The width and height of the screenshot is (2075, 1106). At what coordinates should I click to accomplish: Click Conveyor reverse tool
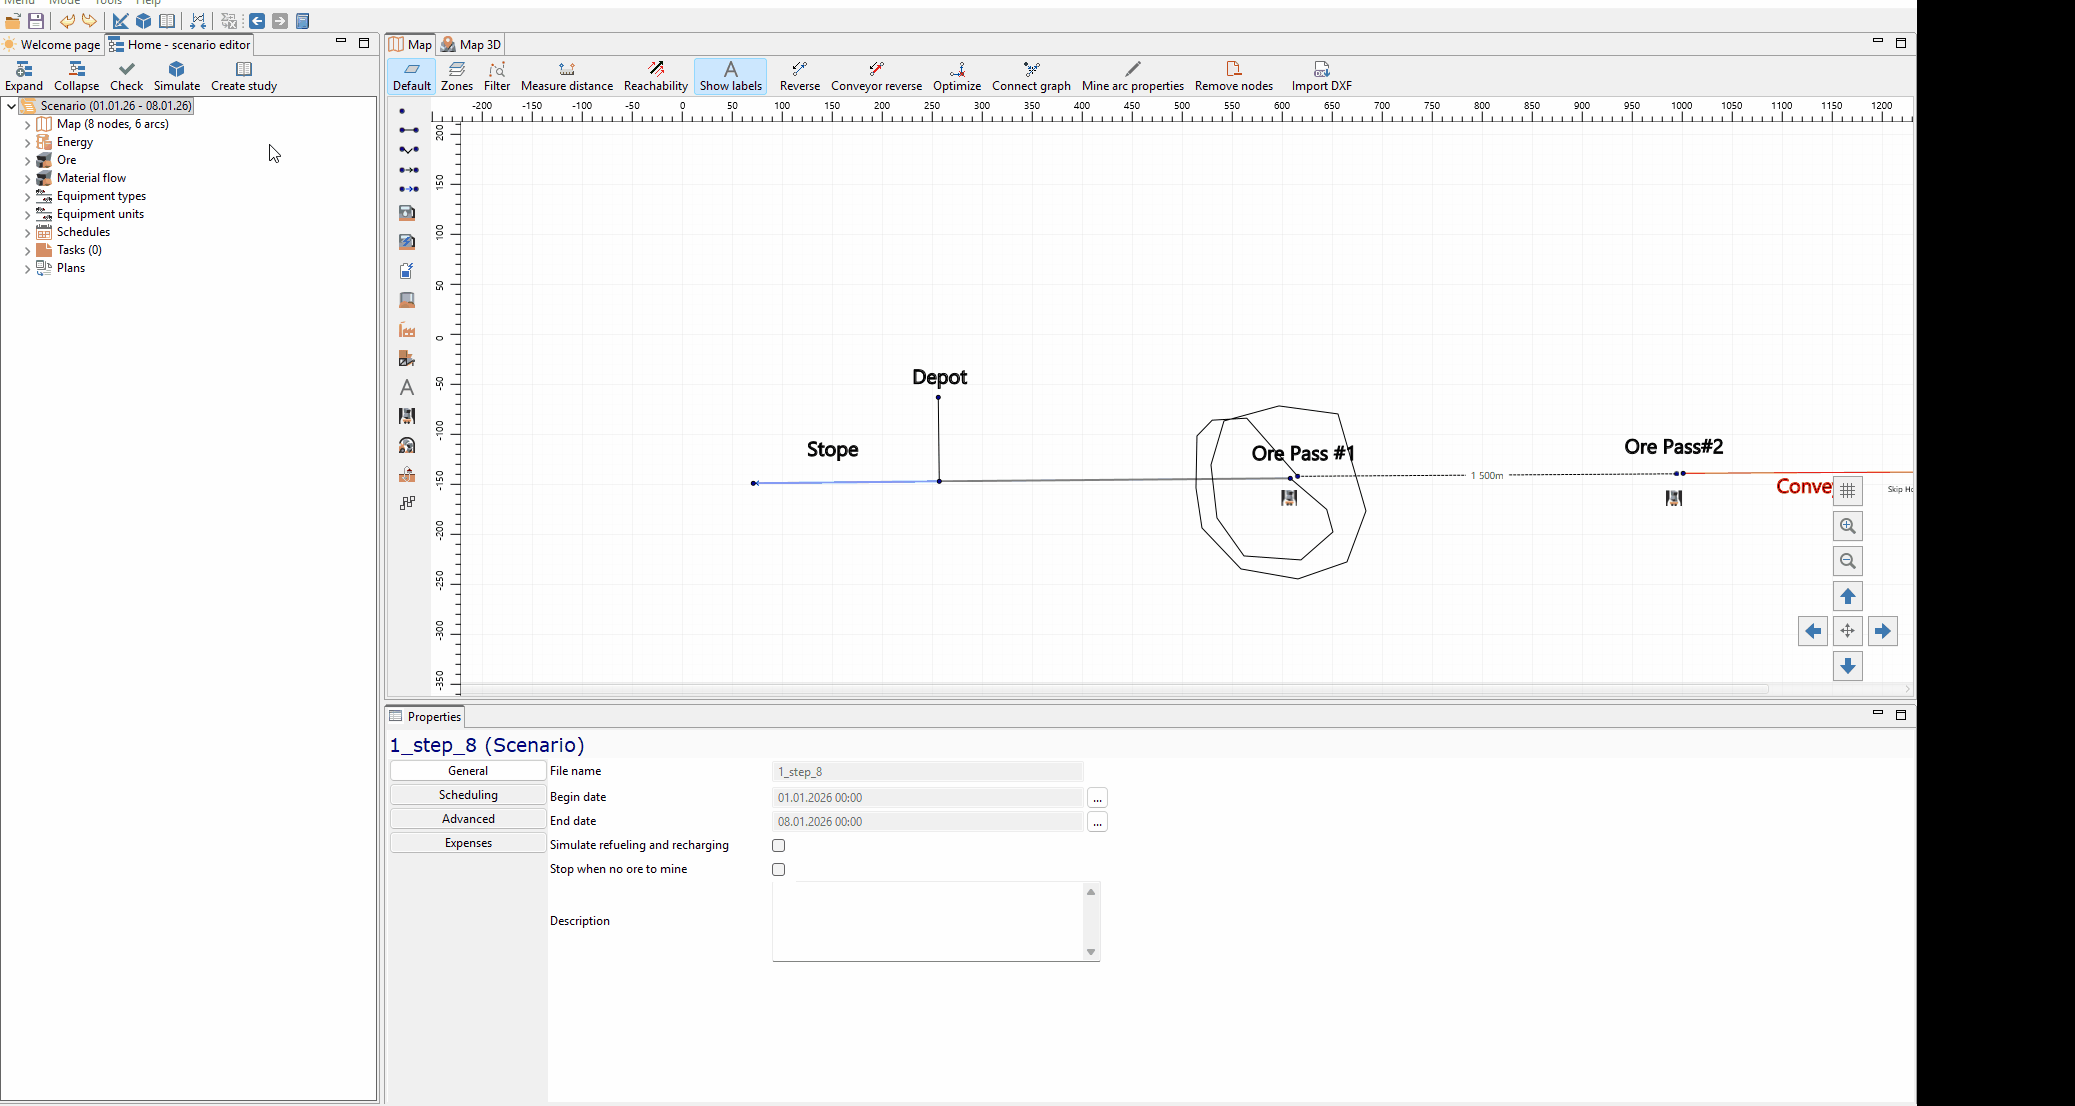[877, 76]
